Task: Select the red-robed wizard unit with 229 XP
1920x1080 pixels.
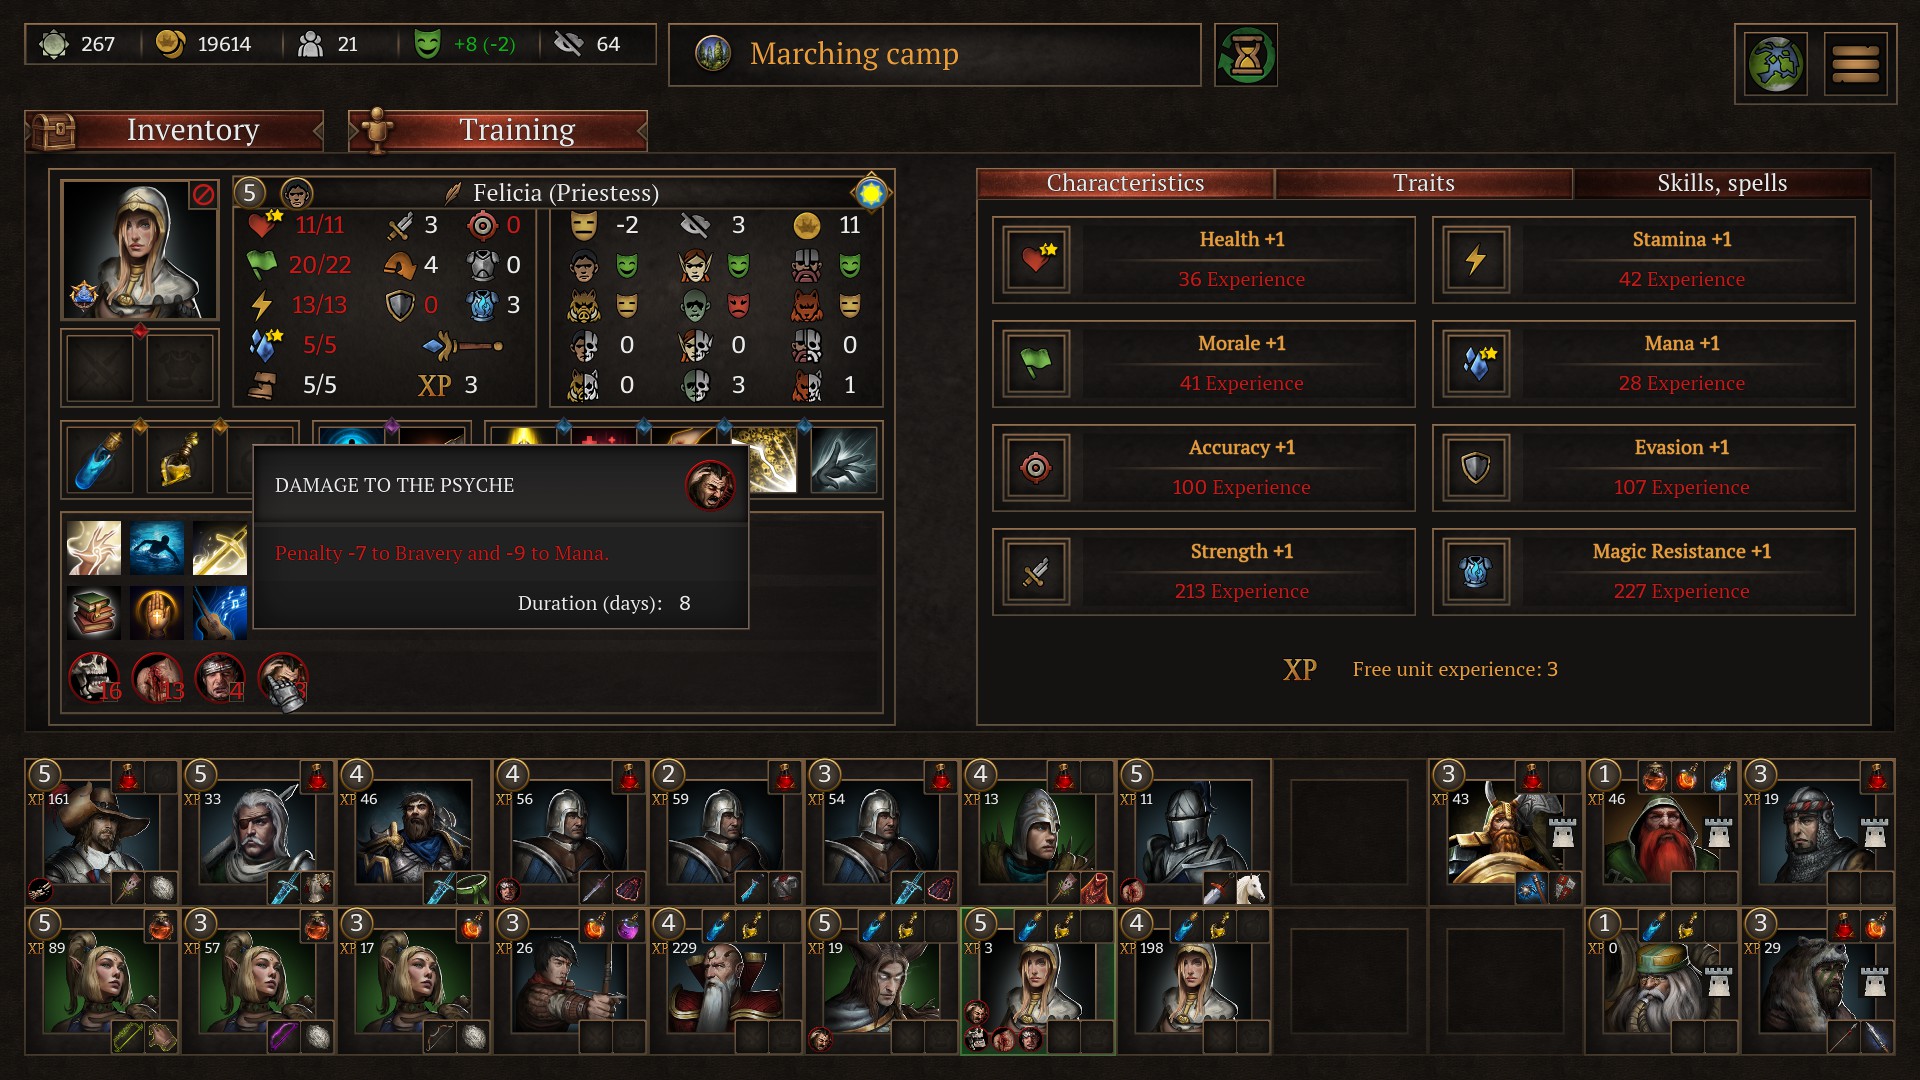Action: pos(727,981)
